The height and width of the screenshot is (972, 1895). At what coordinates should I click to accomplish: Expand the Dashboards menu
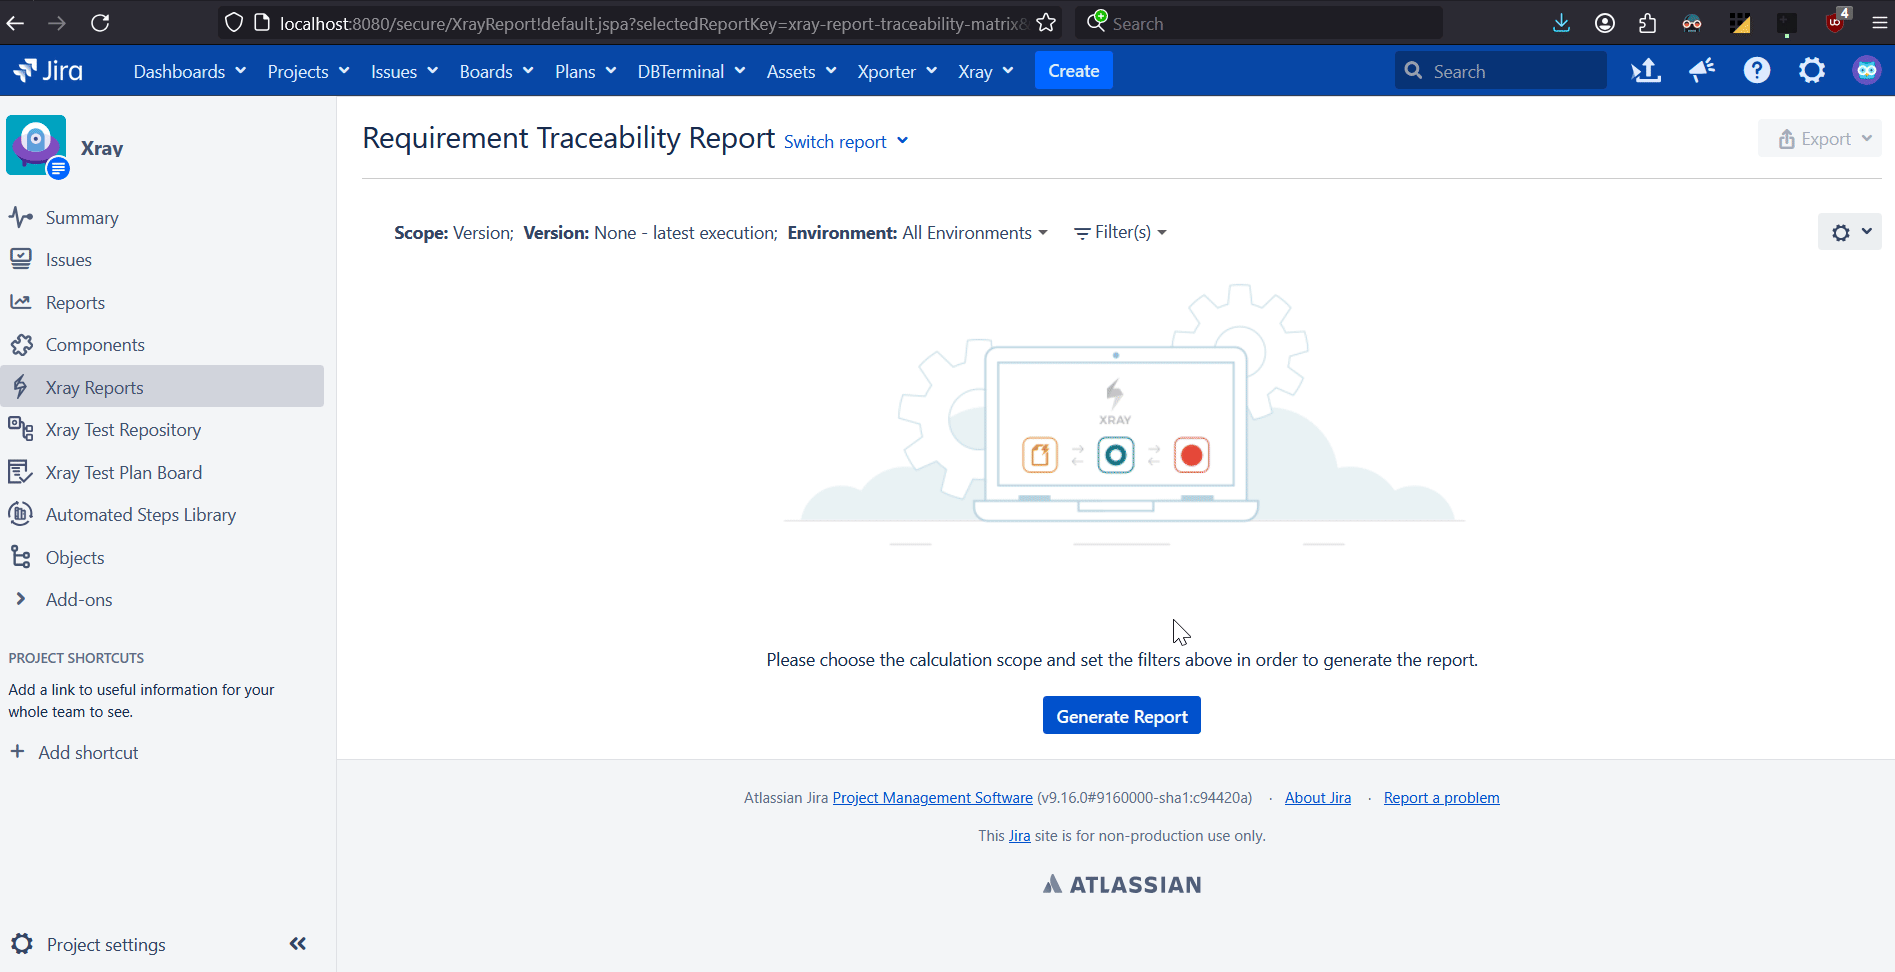point(189,71)
